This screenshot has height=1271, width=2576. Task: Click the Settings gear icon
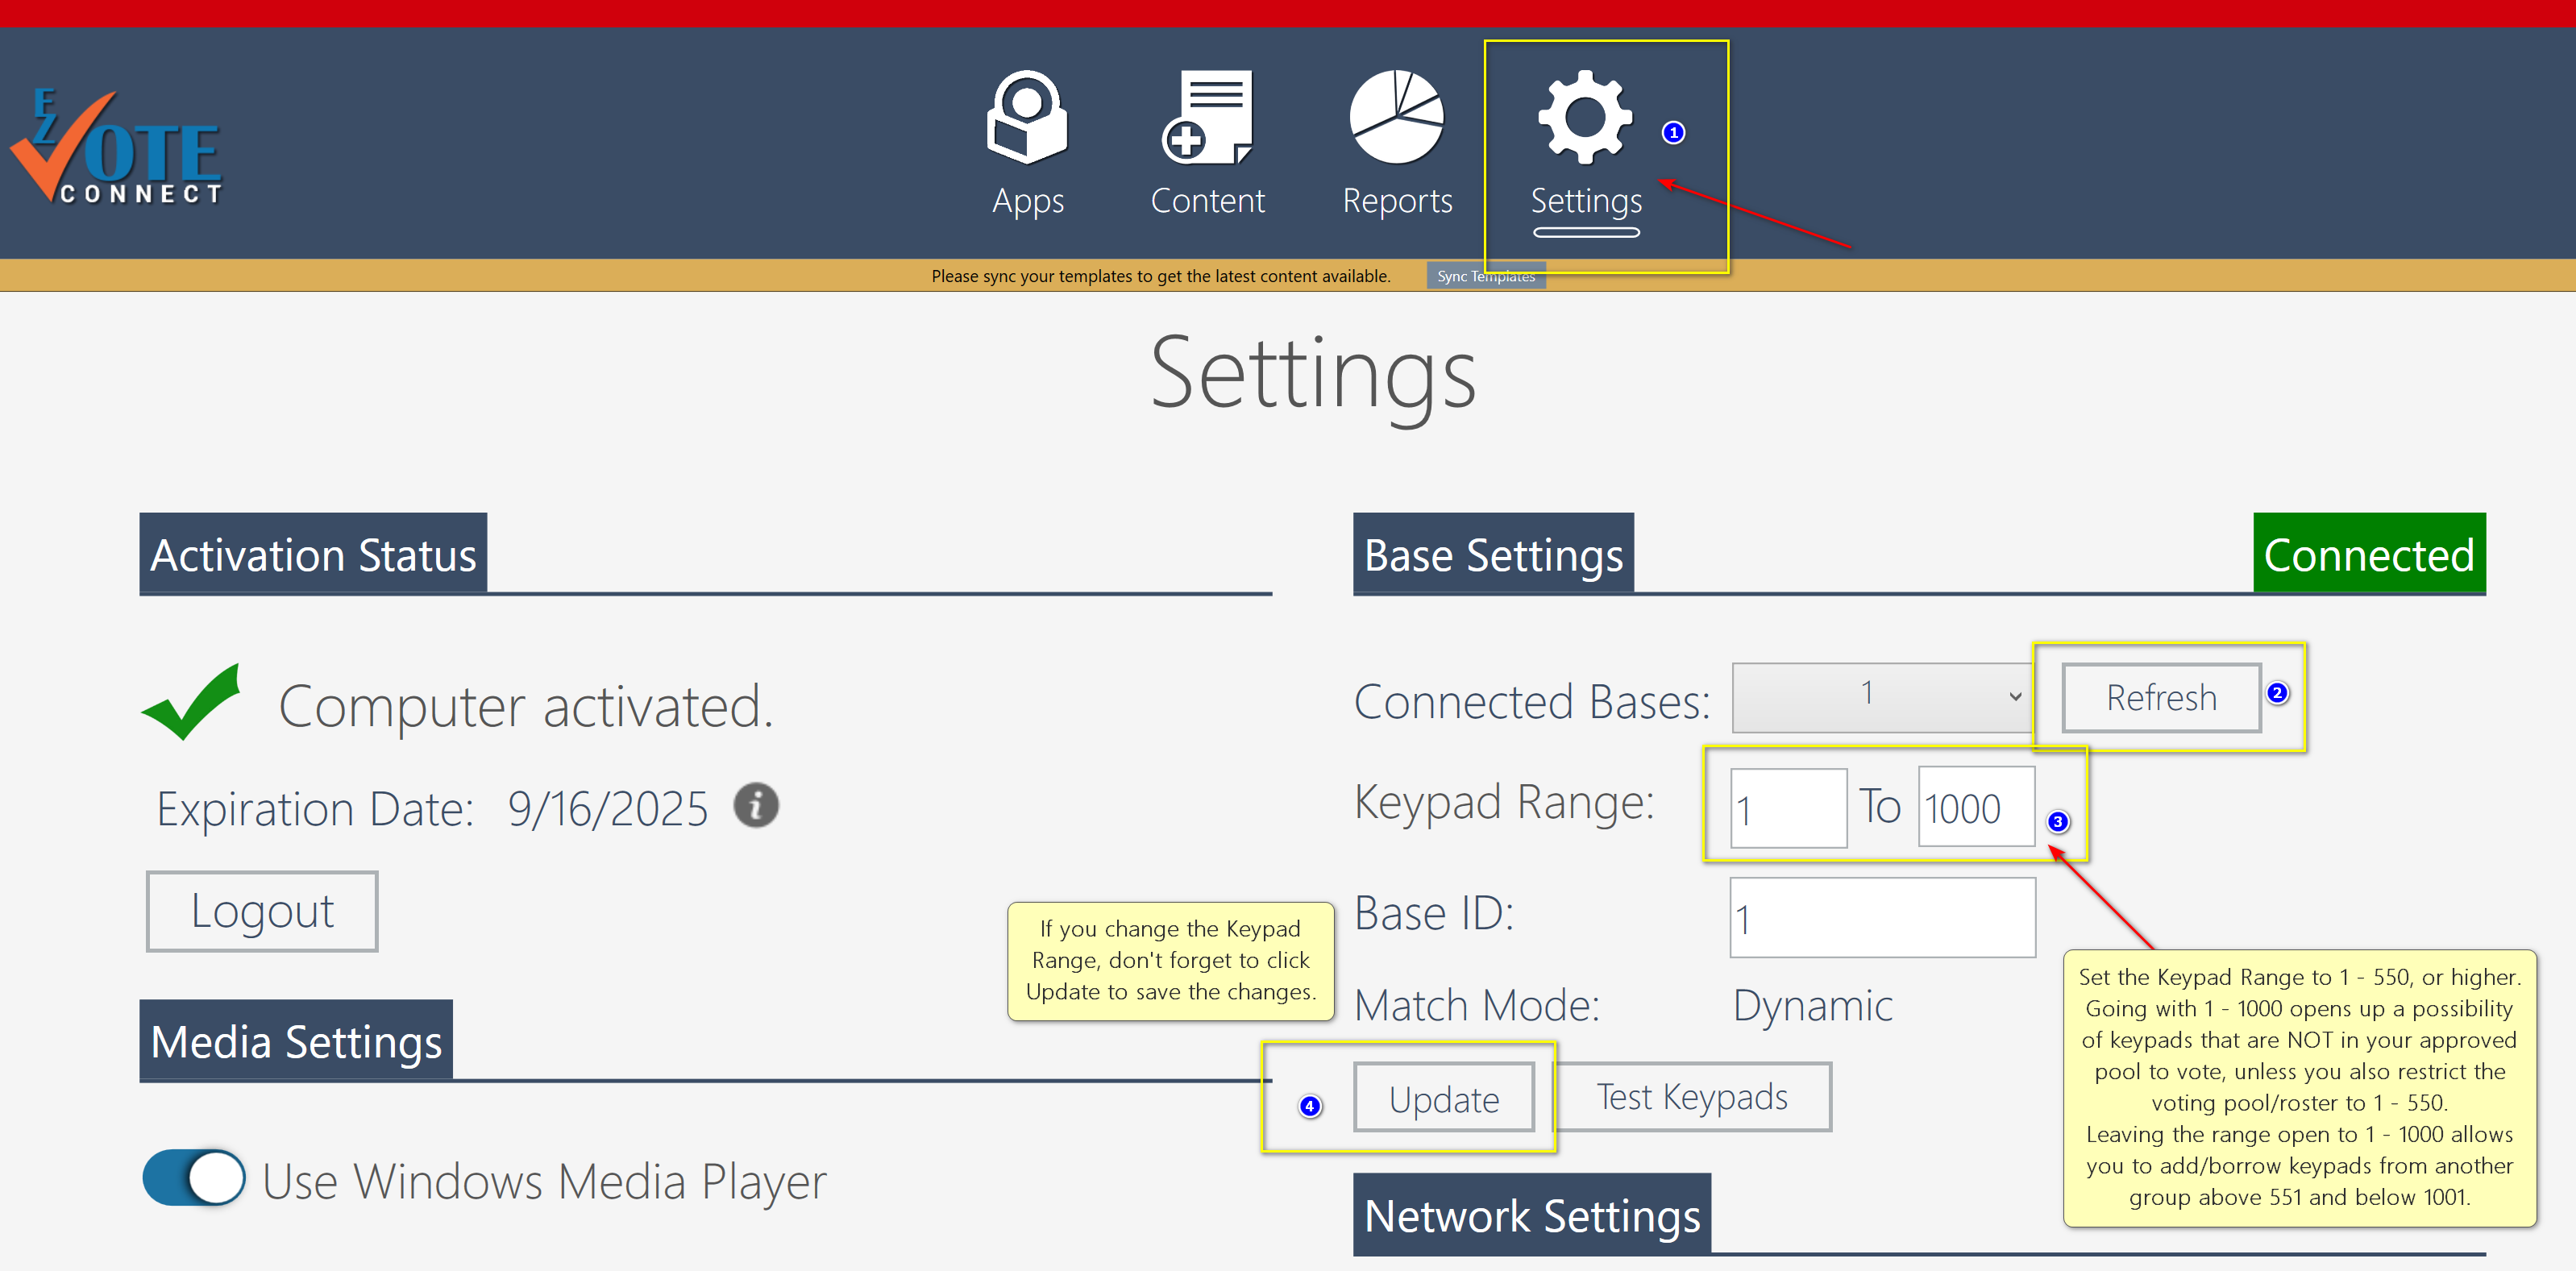click(1585, 117)
